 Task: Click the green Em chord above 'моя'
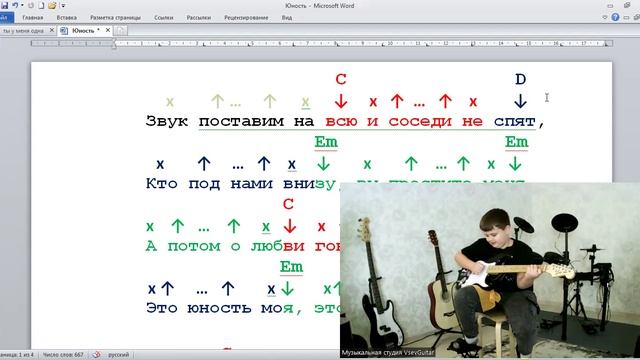point(291,267)
